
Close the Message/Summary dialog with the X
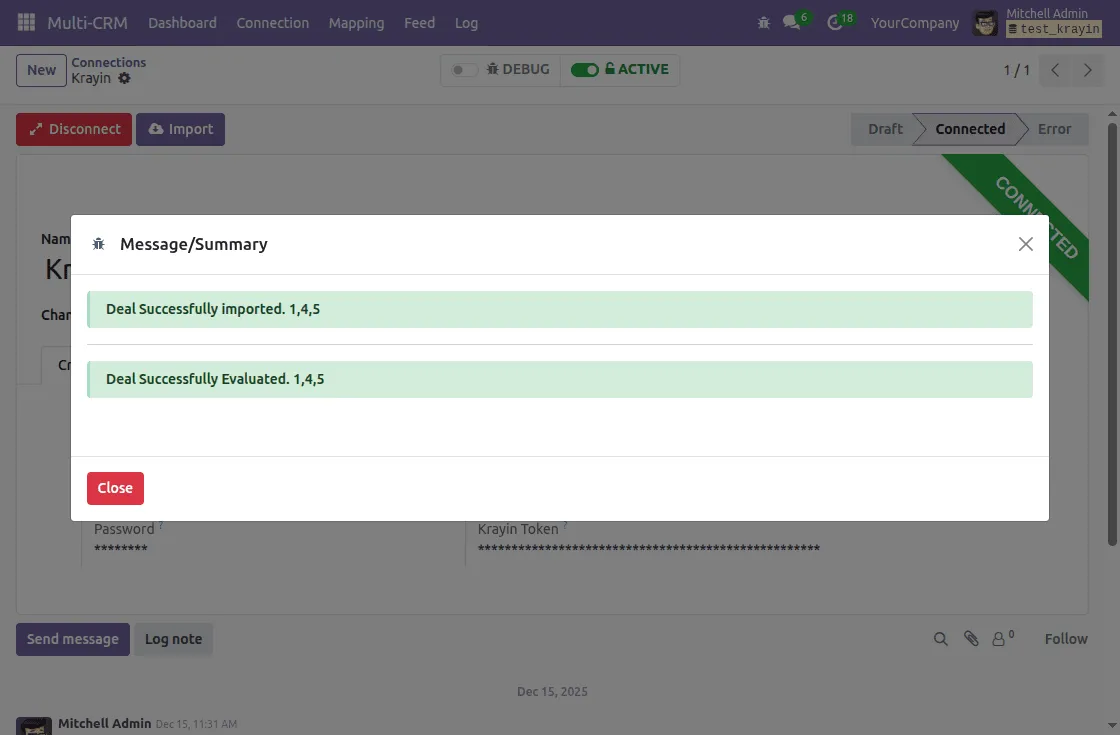tap(1026, 244)
